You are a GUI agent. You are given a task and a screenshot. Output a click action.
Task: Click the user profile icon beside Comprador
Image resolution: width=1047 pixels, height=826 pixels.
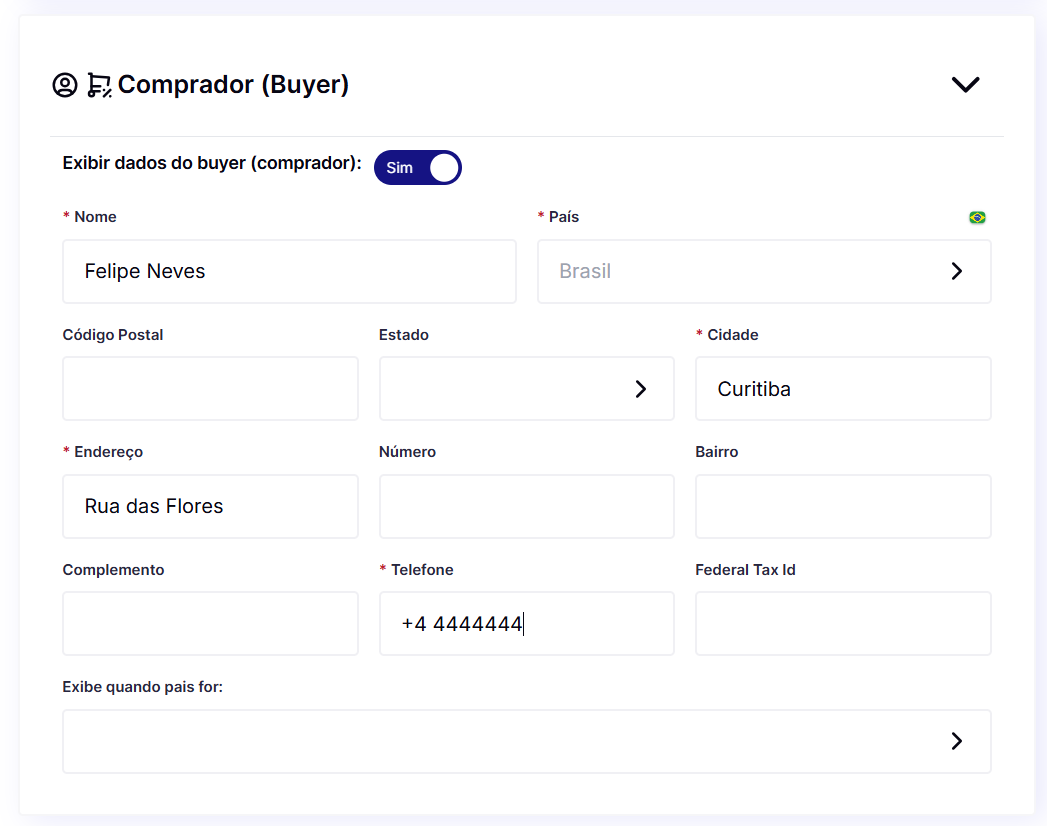[x=65, y=85]
